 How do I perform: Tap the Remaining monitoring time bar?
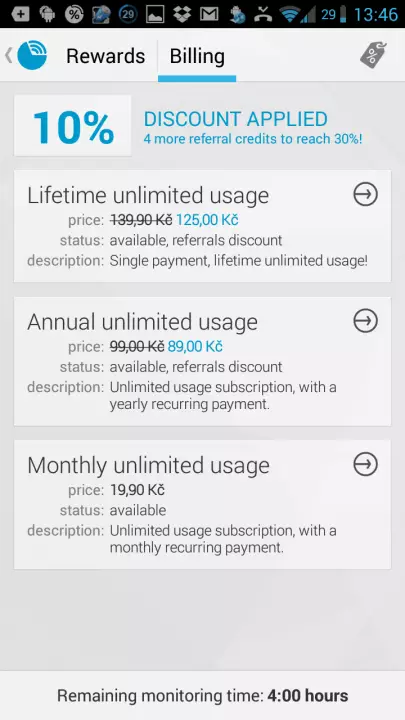click(202, 695)
